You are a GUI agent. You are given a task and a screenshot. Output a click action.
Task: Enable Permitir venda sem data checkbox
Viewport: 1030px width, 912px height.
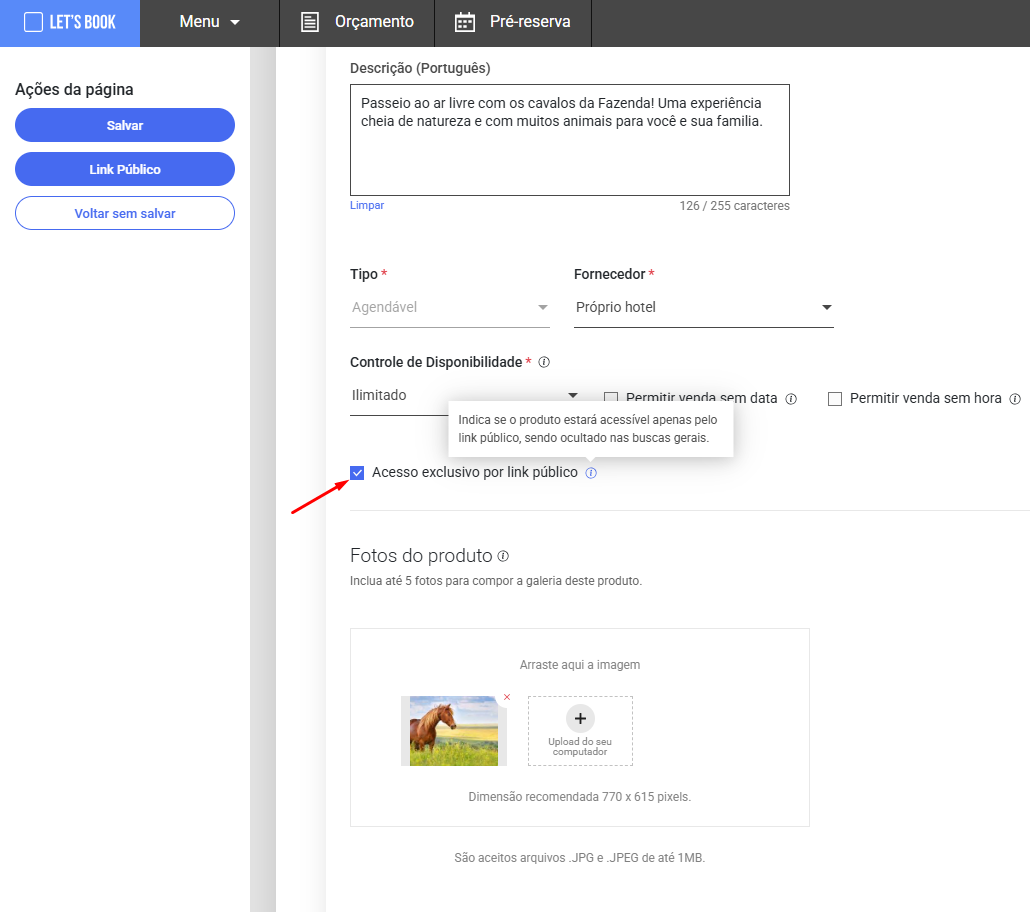coord(611,399)
